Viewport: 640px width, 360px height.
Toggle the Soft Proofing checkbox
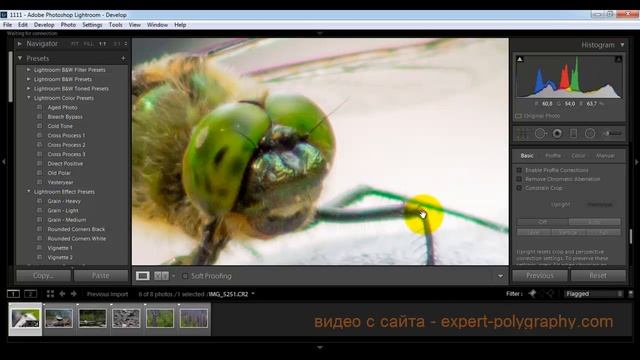coord(185,276)
